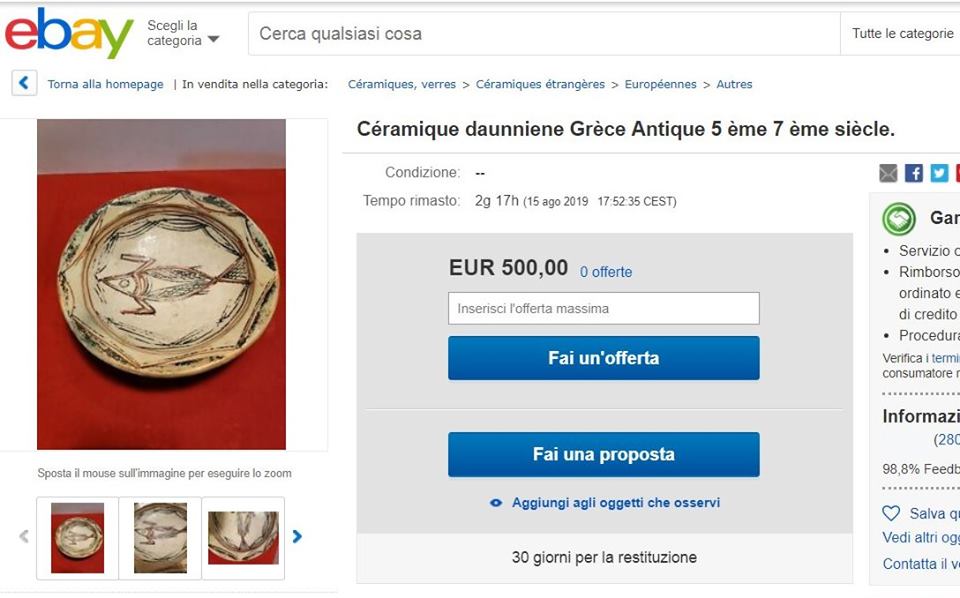The image size is (960, 598).
Task: Click the eBay logo
Action: click(69, 33)
